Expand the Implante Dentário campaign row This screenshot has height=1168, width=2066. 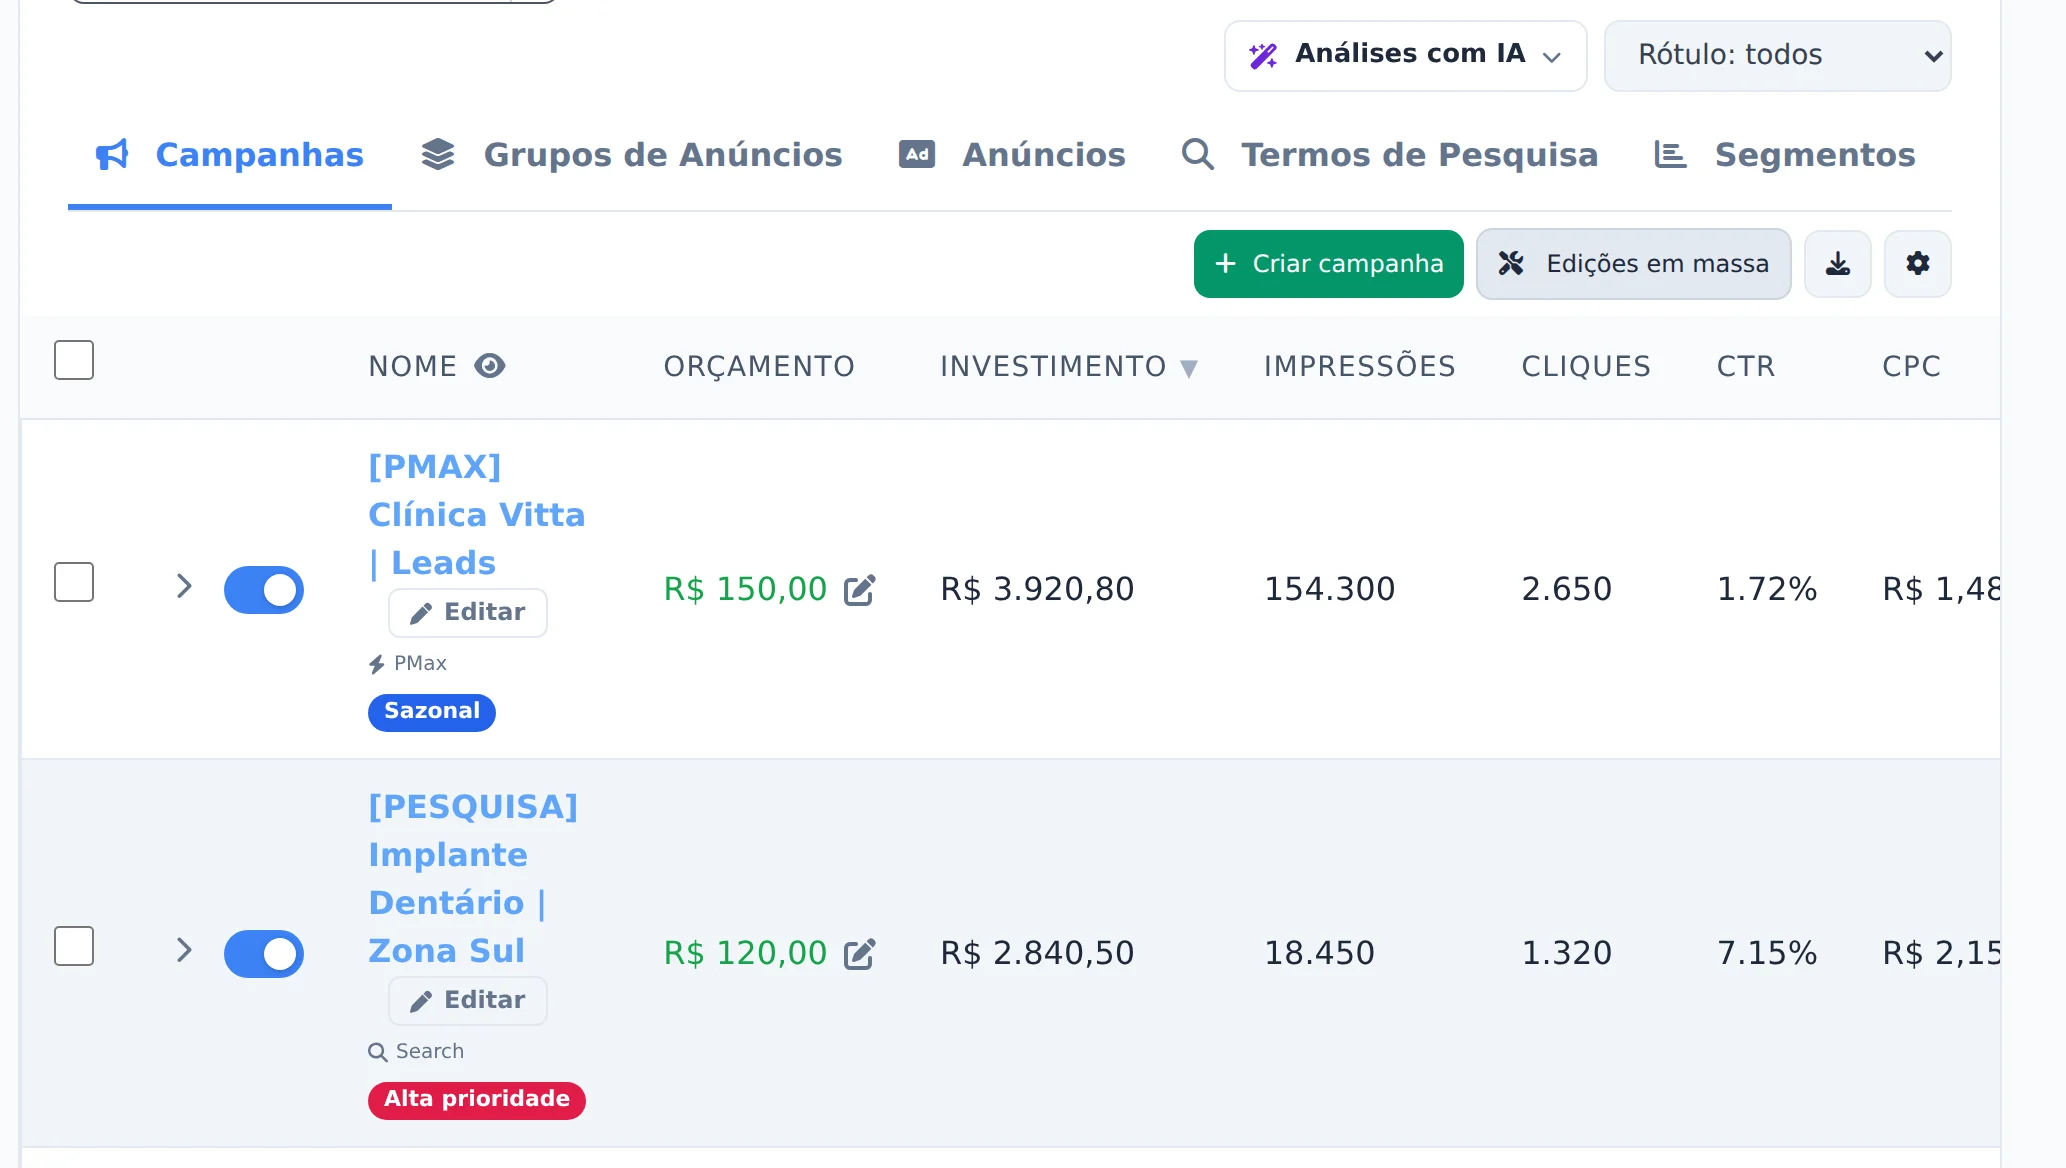pos(184,950)
